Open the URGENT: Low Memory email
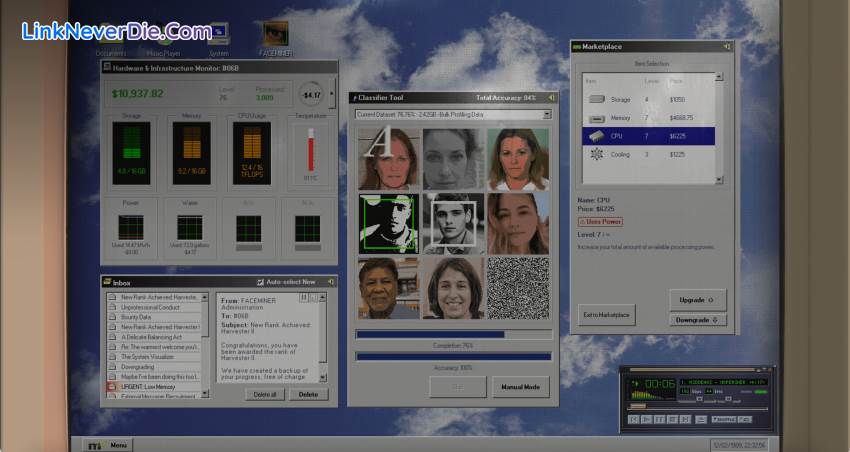Screen dimensions: 850x452 click(x=156, y=385)
